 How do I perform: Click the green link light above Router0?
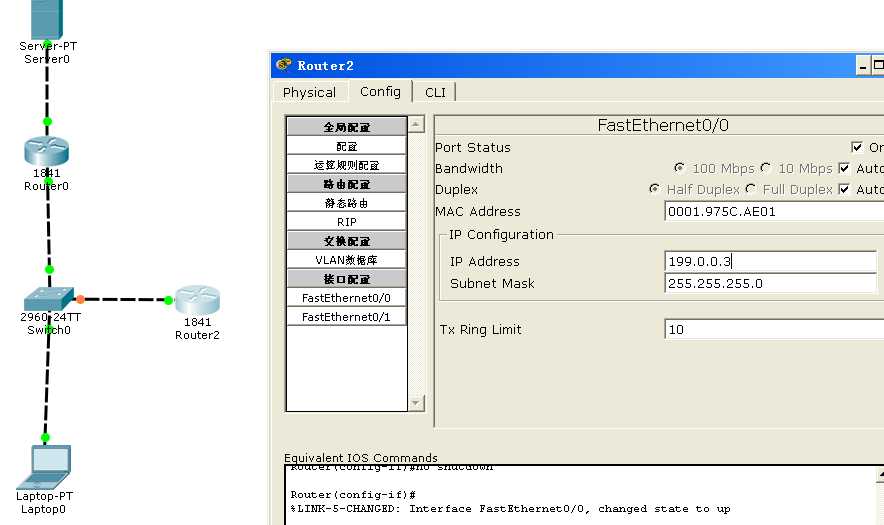coord(47,121)
